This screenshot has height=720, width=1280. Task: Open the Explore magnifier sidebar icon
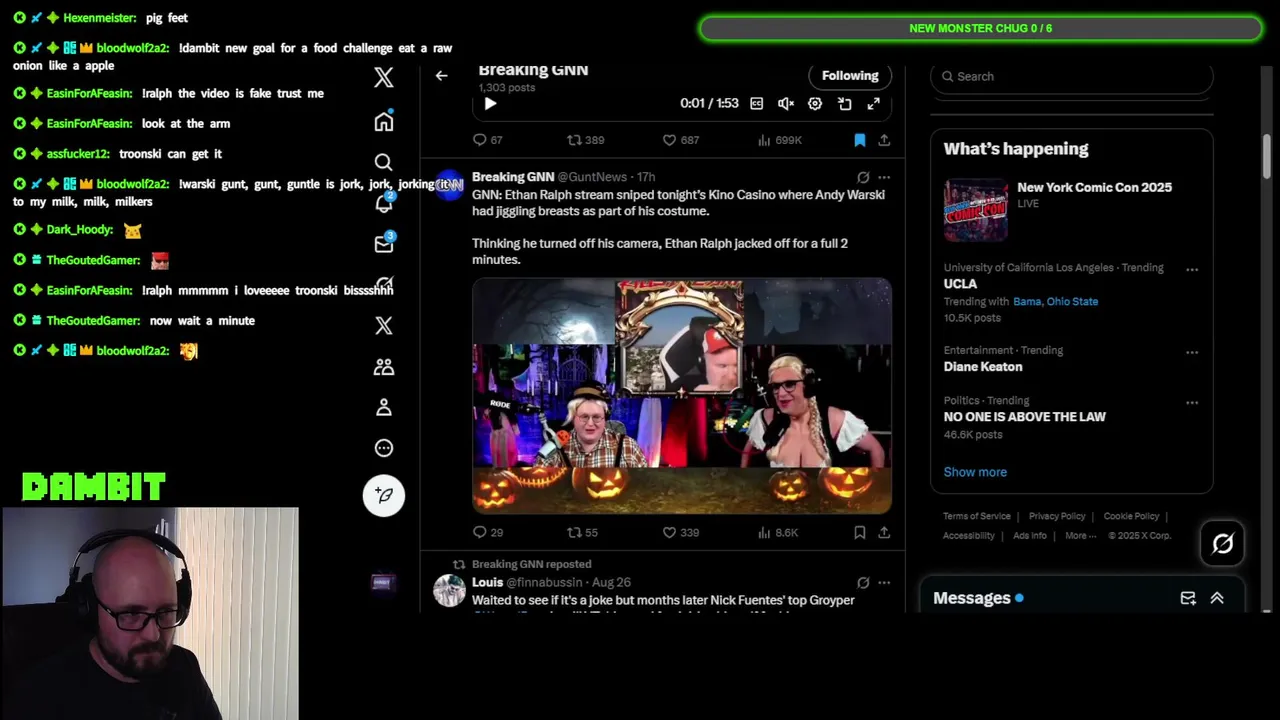coord(384,162)
